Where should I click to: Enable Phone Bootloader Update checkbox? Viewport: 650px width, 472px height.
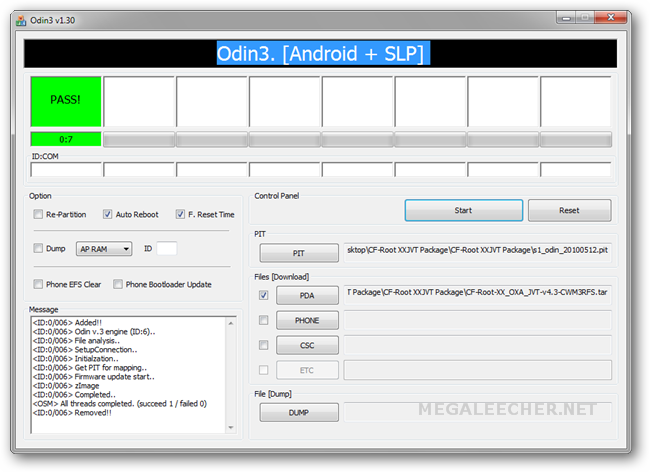[118, 284]
